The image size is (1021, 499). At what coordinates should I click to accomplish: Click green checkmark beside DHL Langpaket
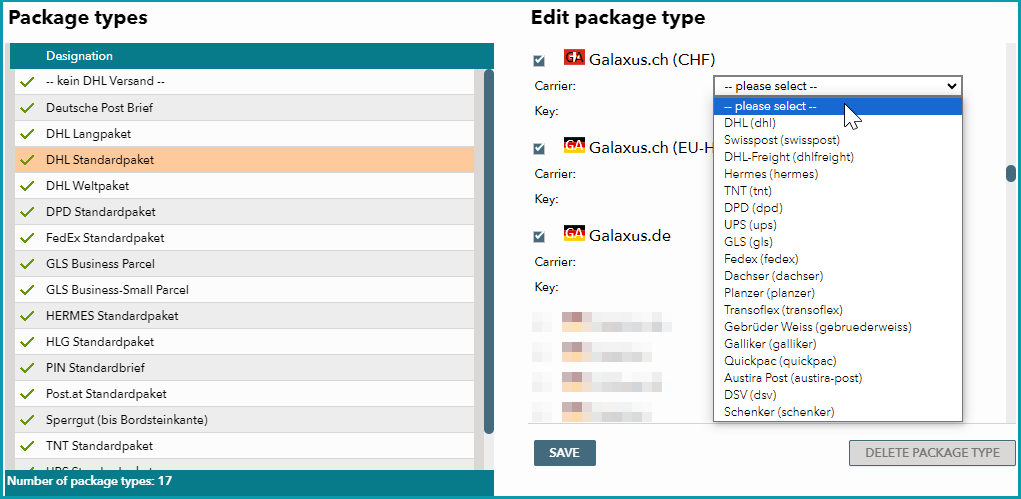[27, 134]
